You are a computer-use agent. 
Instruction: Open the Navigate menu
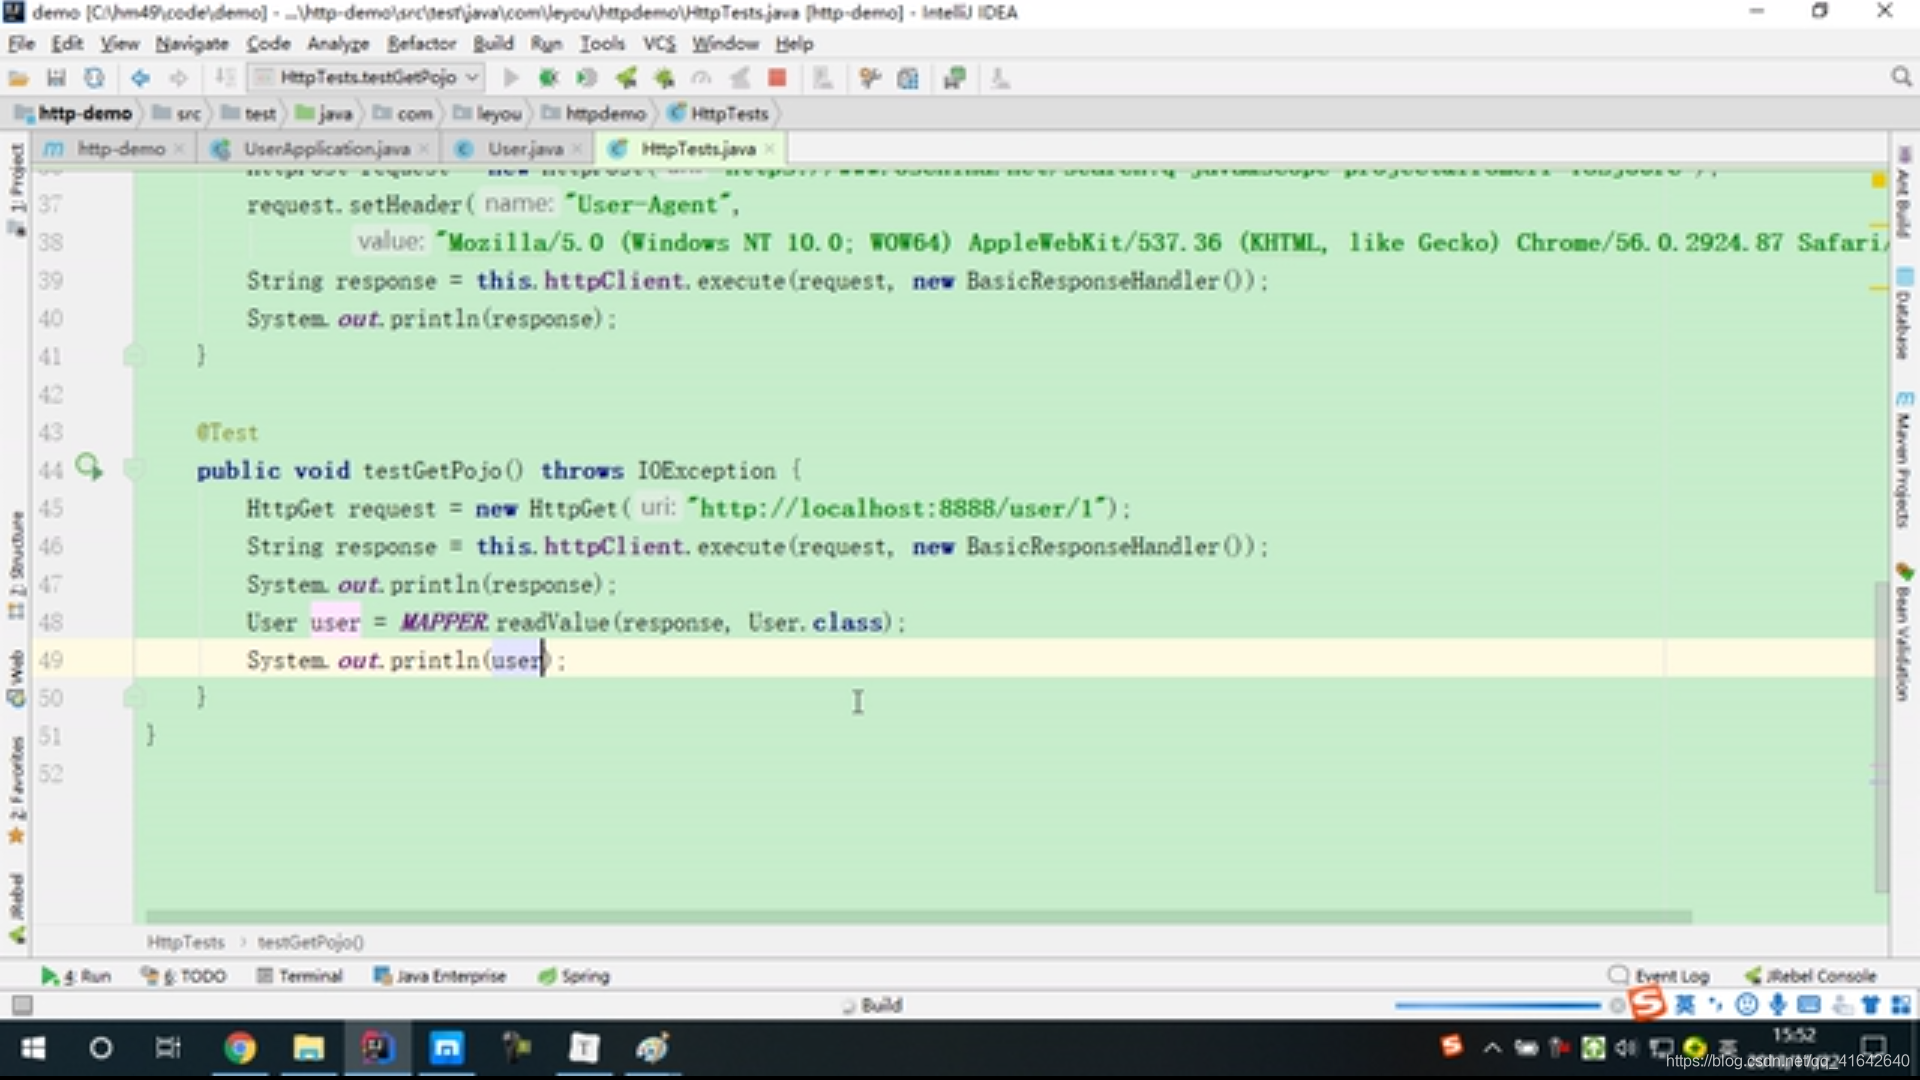point(192,44)
